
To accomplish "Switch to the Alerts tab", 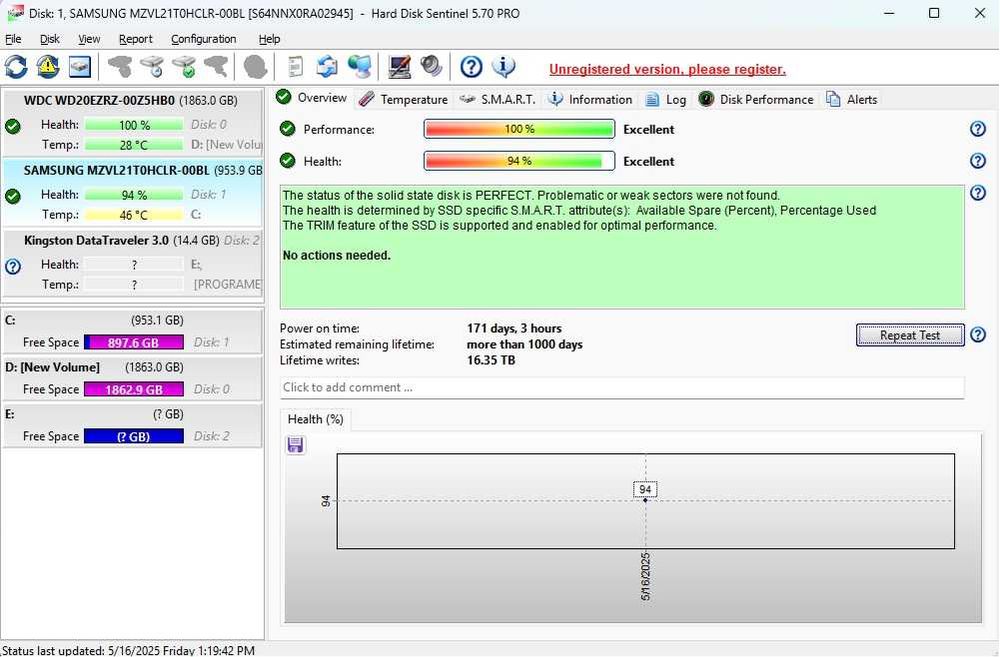I will pos(852,100).
